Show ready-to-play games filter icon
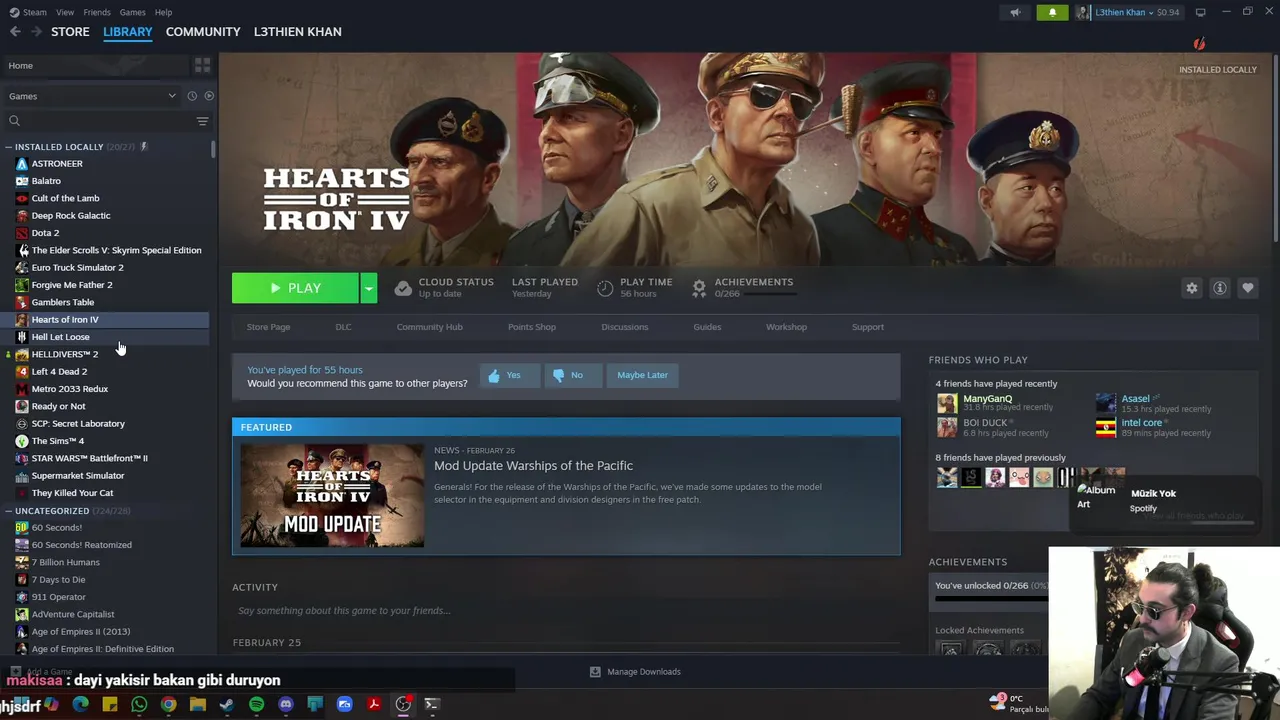The width and height of the screenshot is (1280, 720). (x=209, y=96)
